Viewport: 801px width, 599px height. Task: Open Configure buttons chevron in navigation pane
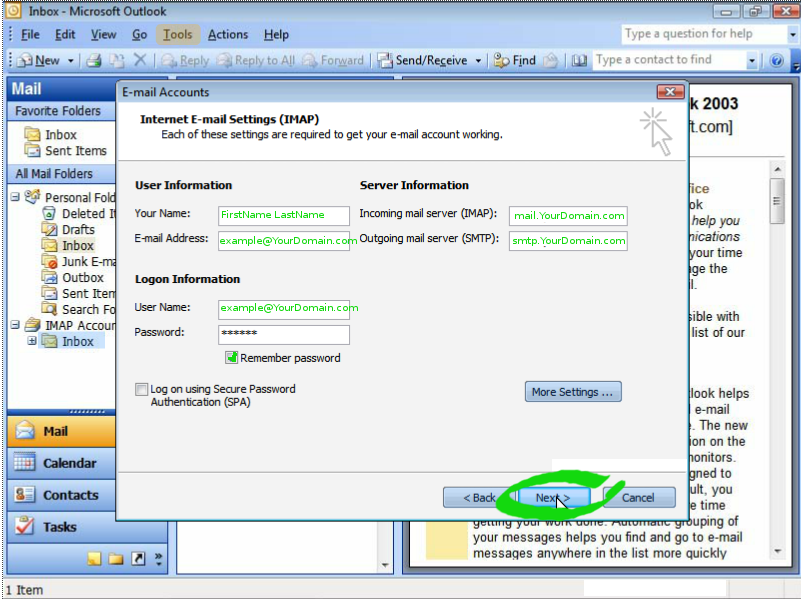click(x=158, y=559)
